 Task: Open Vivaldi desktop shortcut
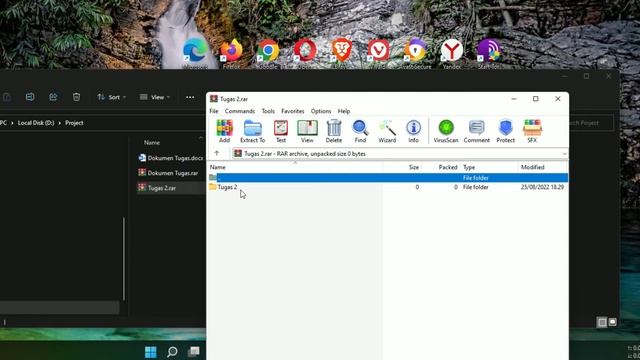point(378,53)
